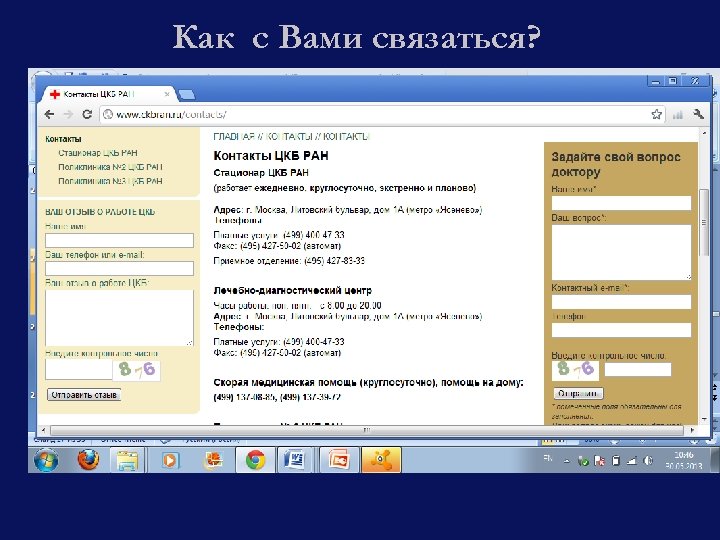
Task: Click the Контакты ЦКБ РАН heading
Action: click(271, 156)
